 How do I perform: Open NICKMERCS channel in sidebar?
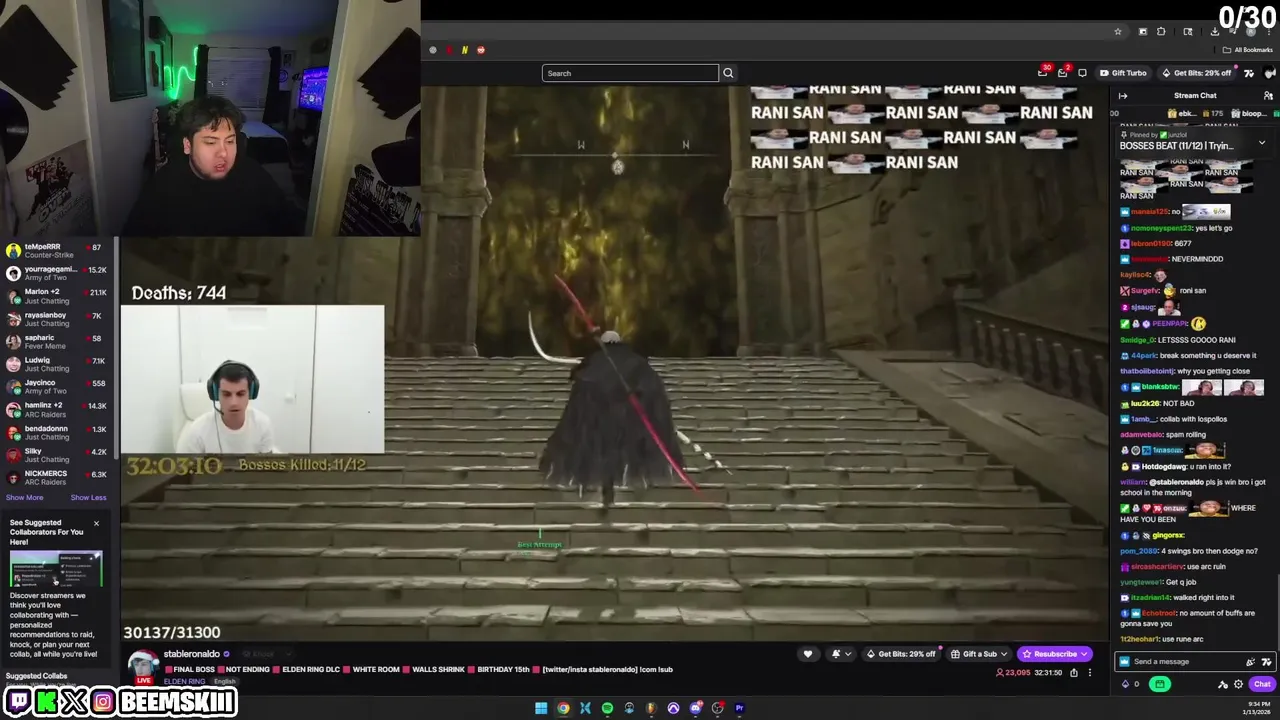[x=55, y=478]
